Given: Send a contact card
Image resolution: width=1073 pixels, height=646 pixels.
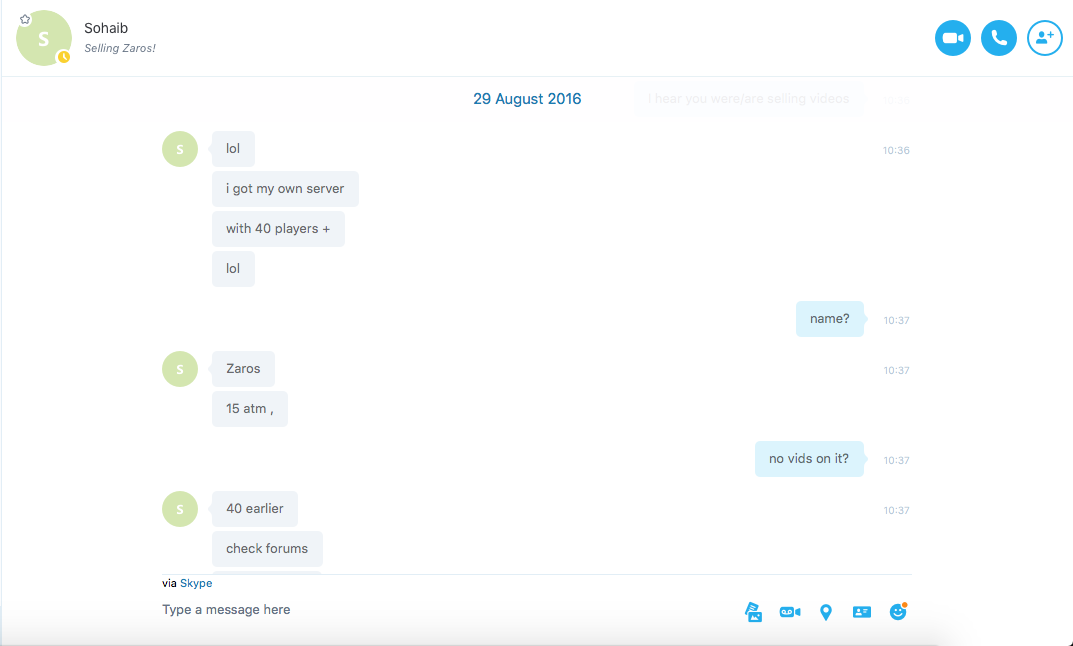Looking at the screenshot, I should point(862,612).
